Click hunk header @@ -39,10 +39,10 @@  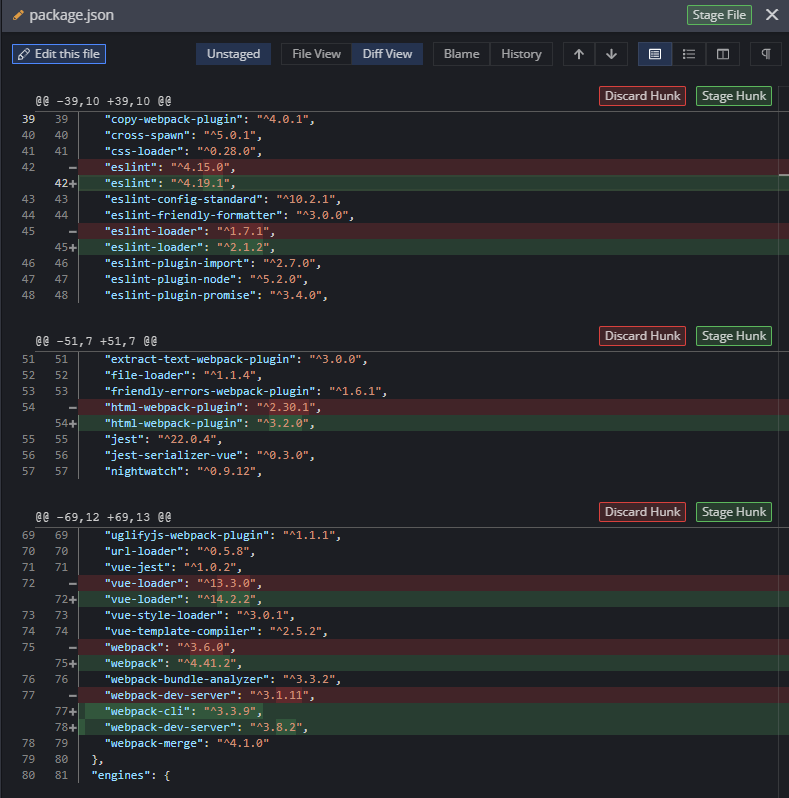pos(103,101)
